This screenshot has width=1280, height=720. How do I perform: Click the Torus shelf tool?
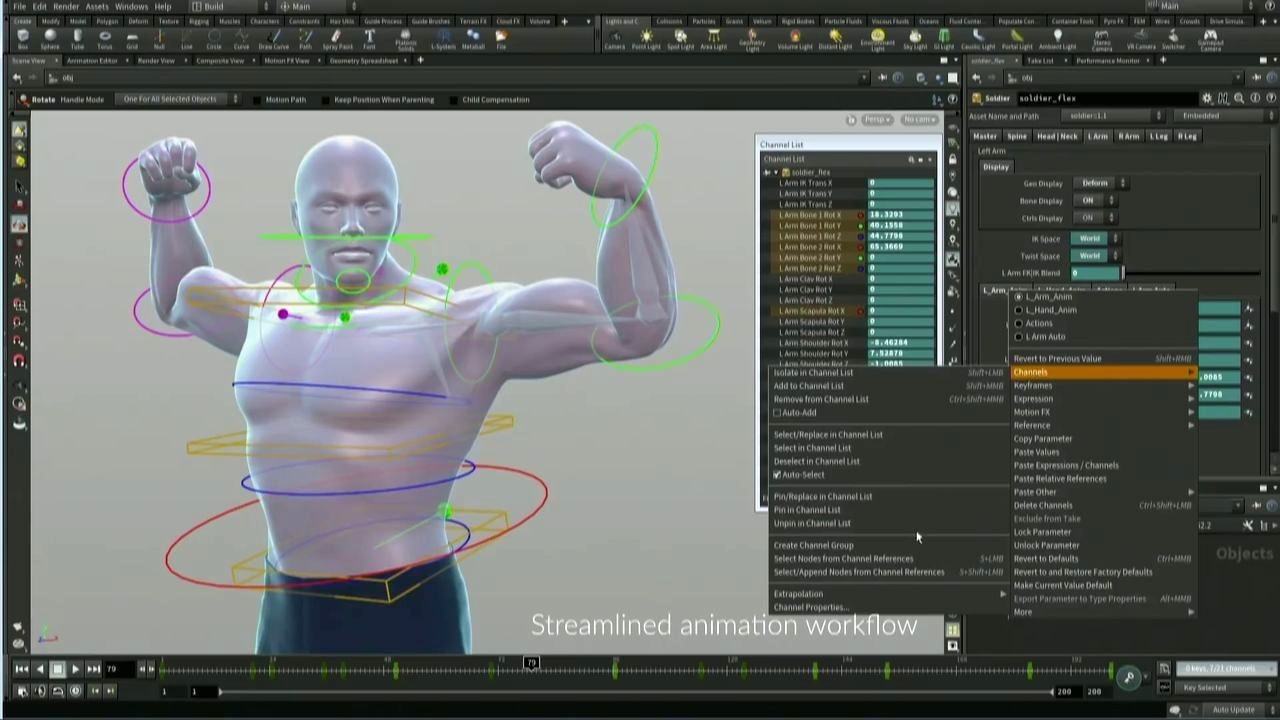point(105,39)
